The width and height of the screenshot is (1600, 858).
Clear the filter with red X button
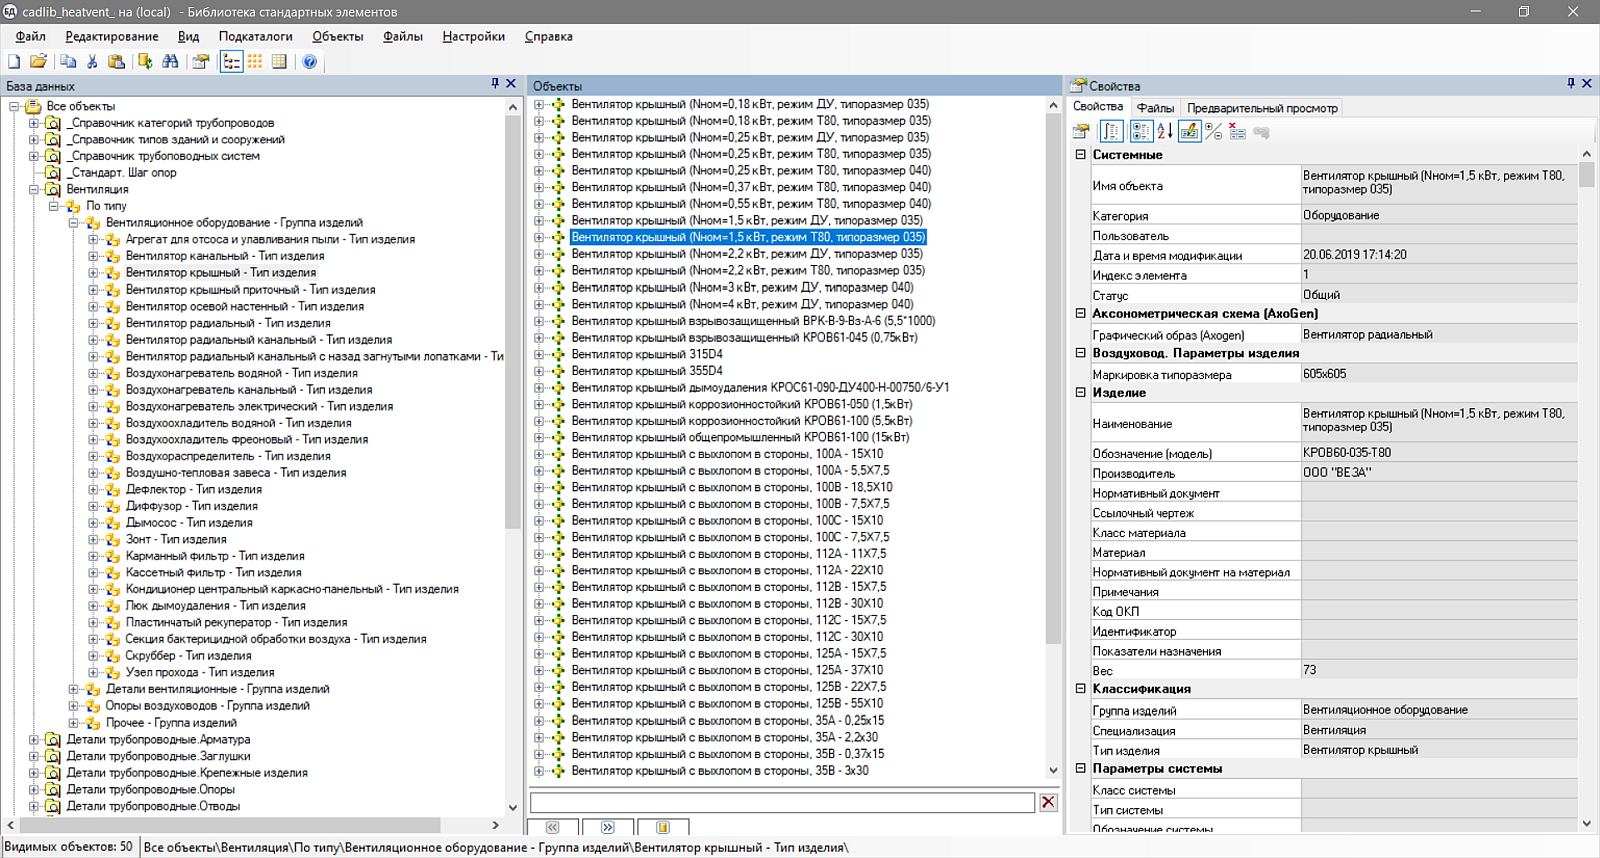click(x=1048, y=802)
